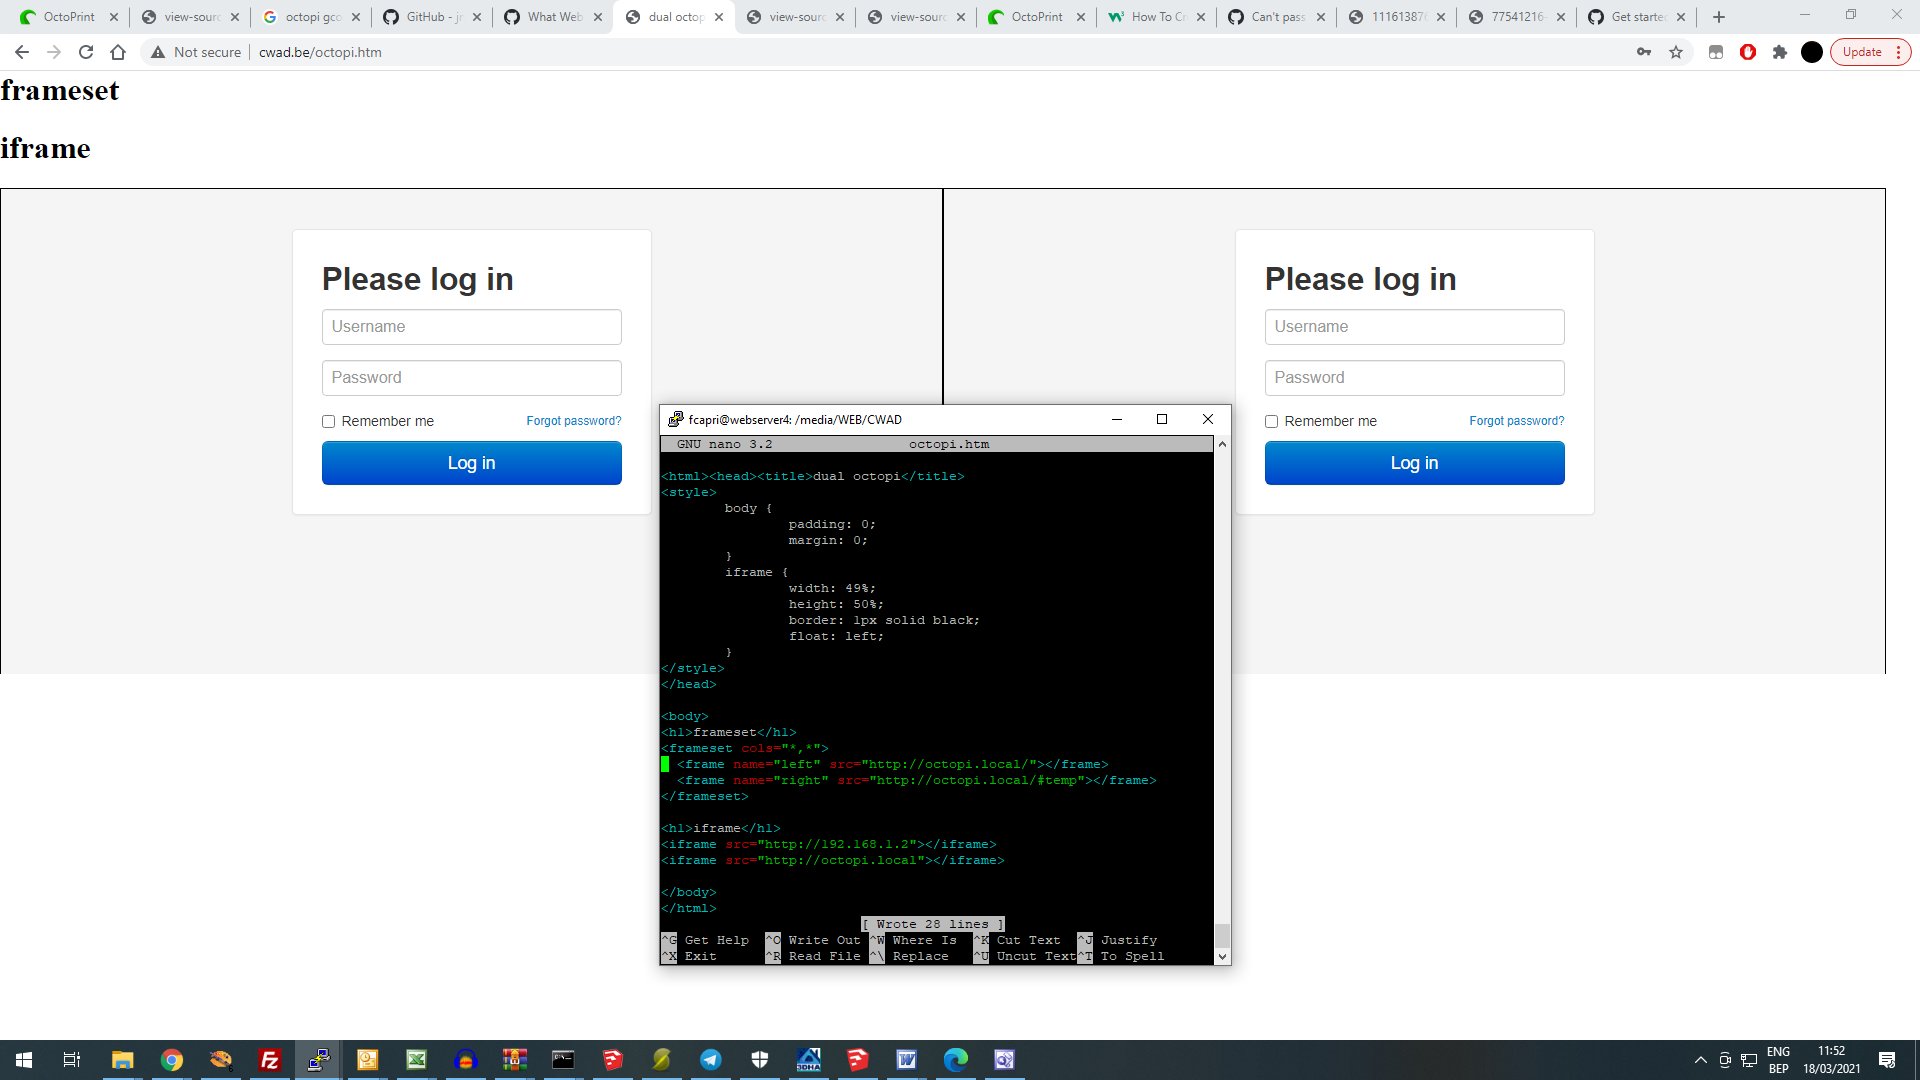Open the ENG language switcher in the taskbar
This screenshot has height=1080, width=1920.
click(x=1777, y=1059)
